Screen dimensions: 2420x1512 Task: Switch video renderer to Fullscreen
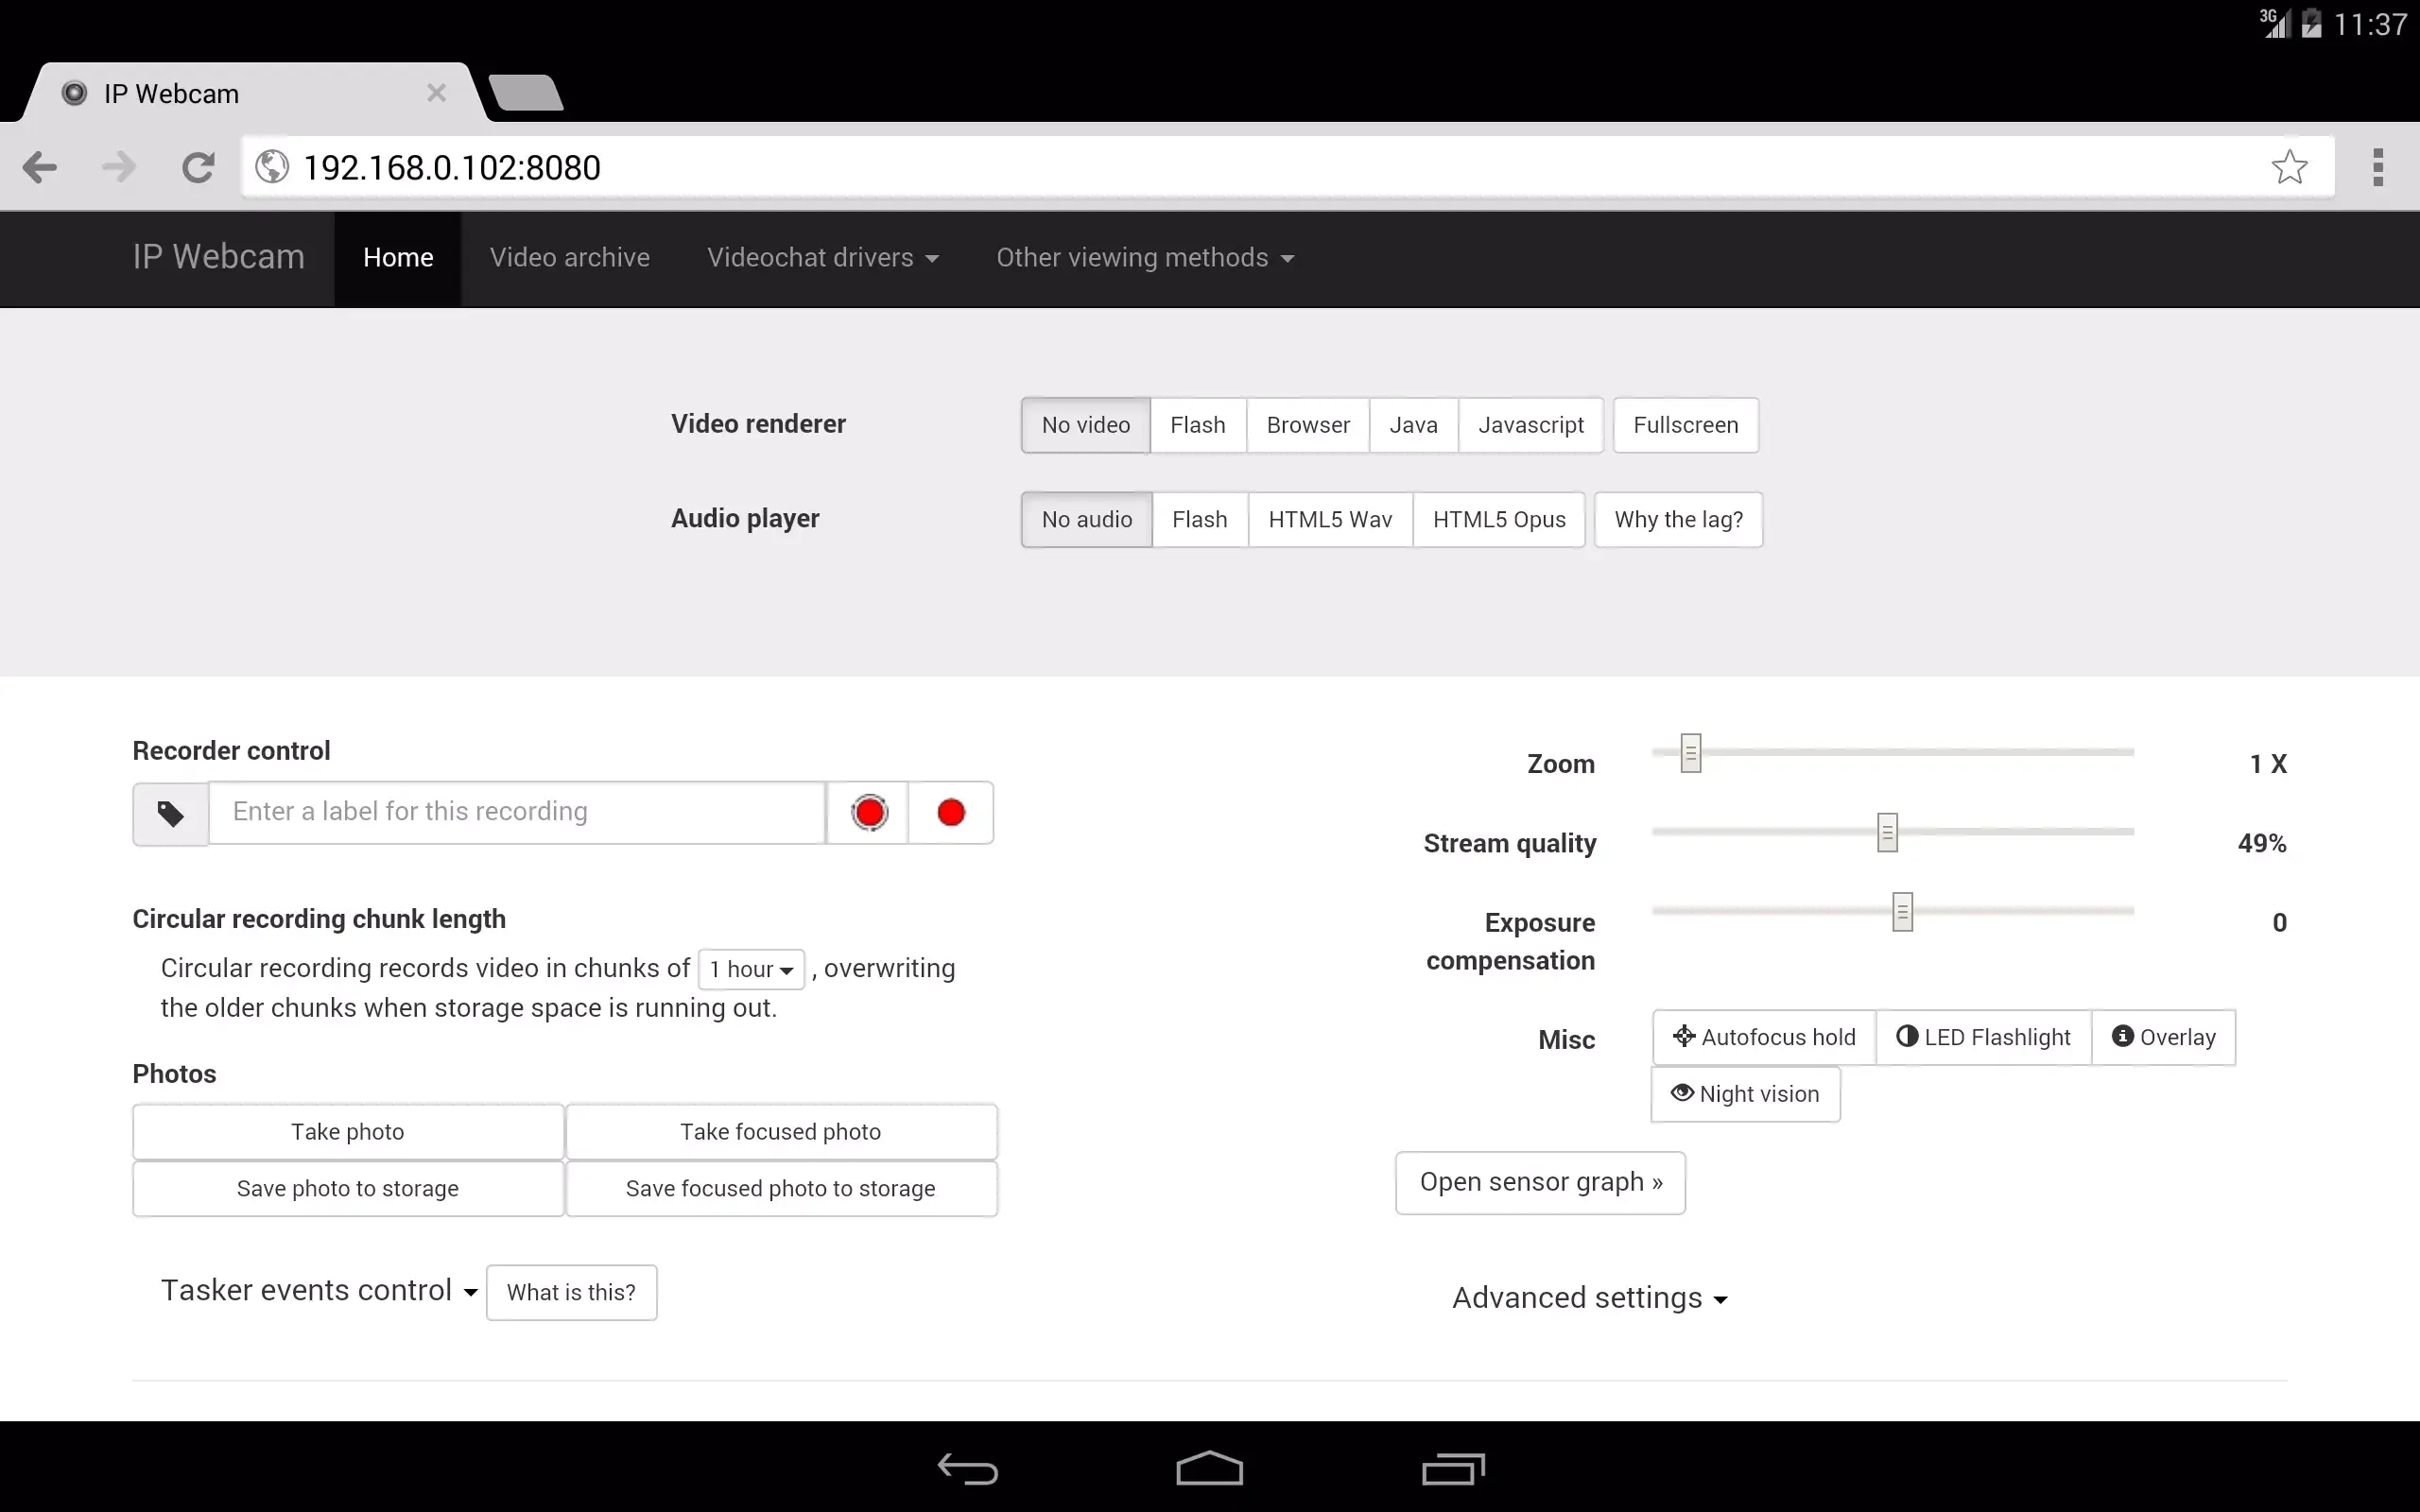tap(1684, 424)
